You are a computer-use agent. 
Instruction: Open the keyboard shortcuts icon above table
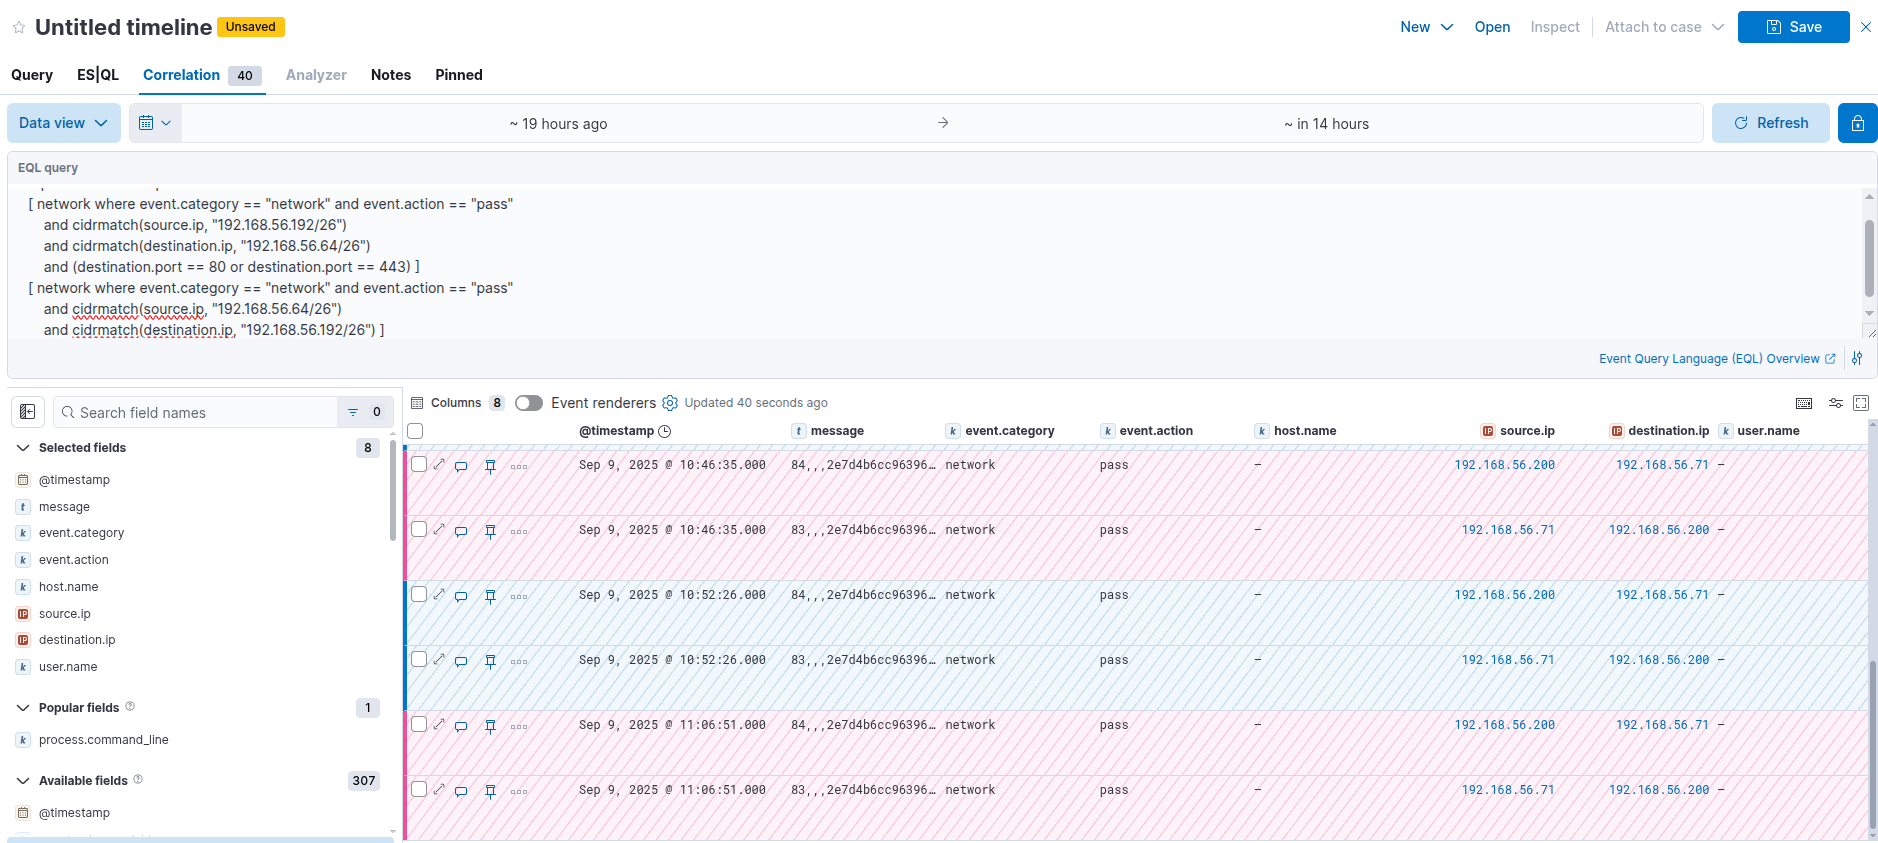[x=1804, y=403]
